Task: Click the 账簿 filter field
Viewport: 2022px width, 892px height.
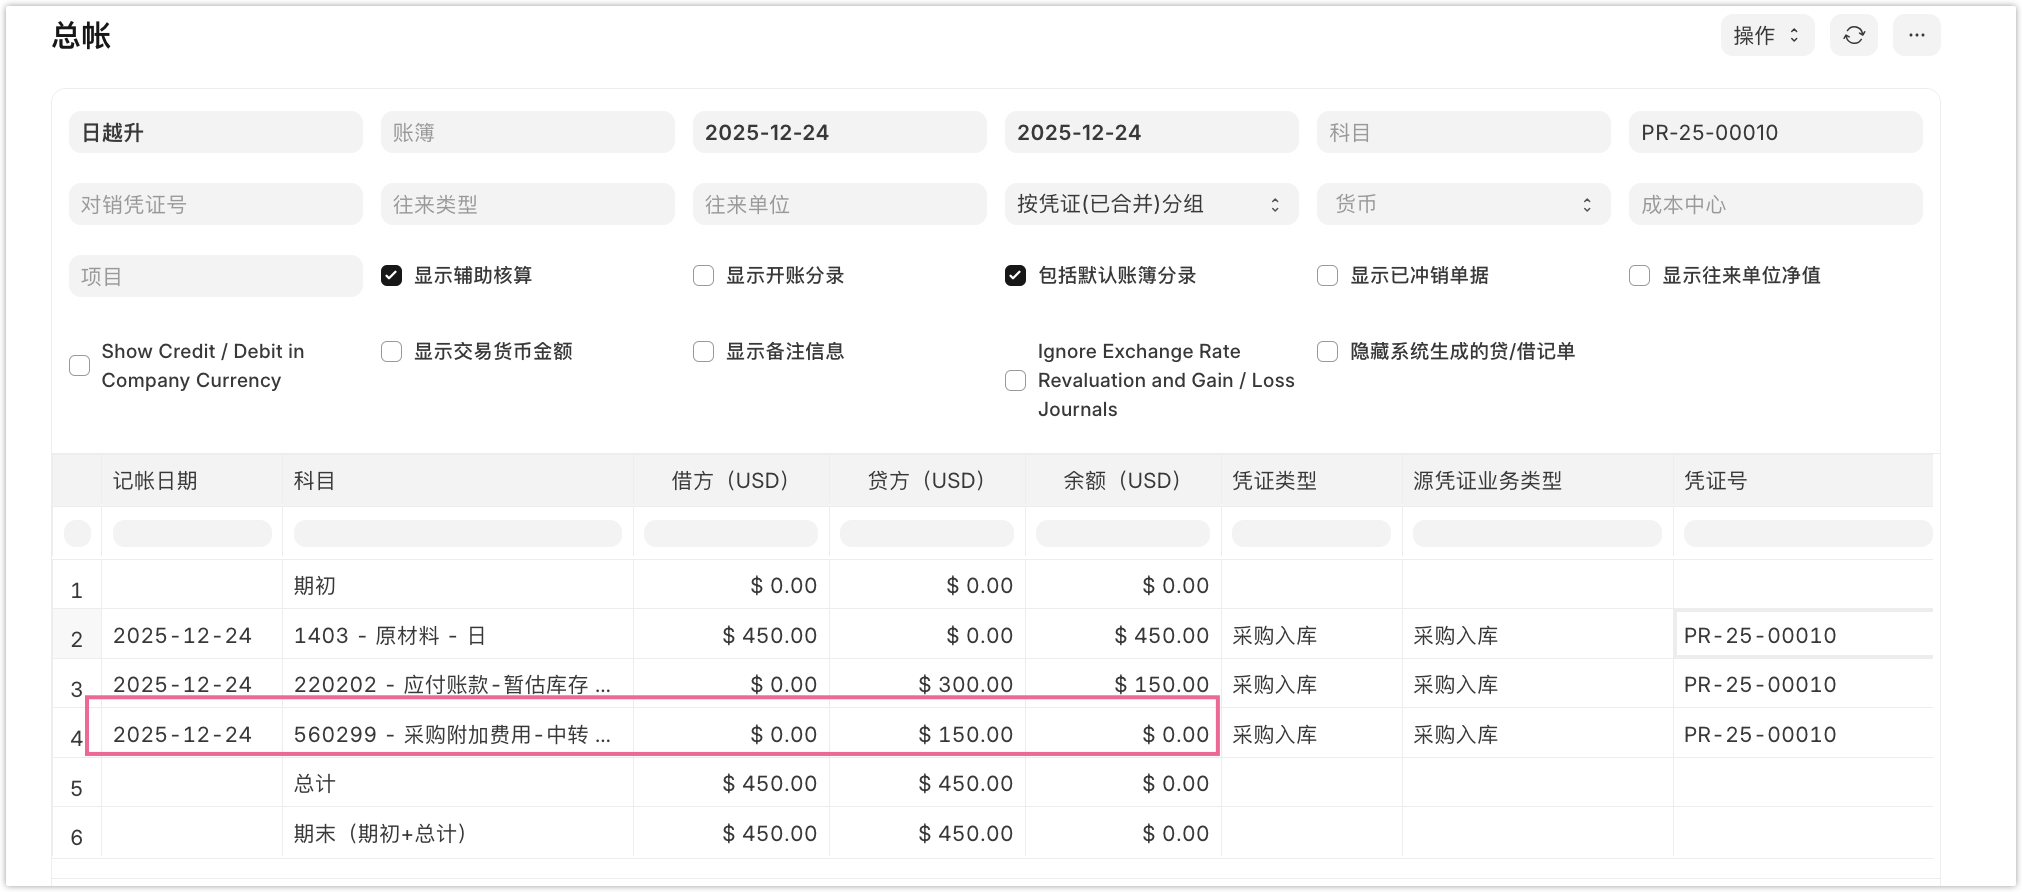Action: pos(527,133)
